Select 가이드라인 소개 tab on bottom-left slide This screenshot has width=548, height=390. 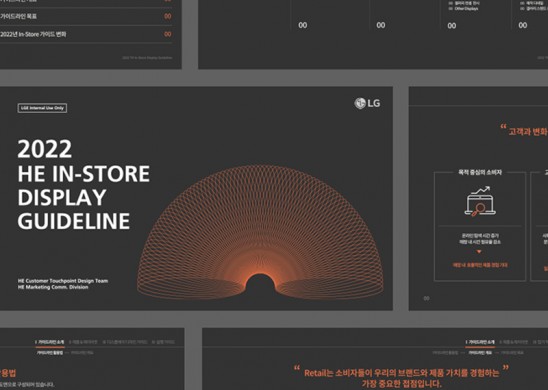point(50,342)
